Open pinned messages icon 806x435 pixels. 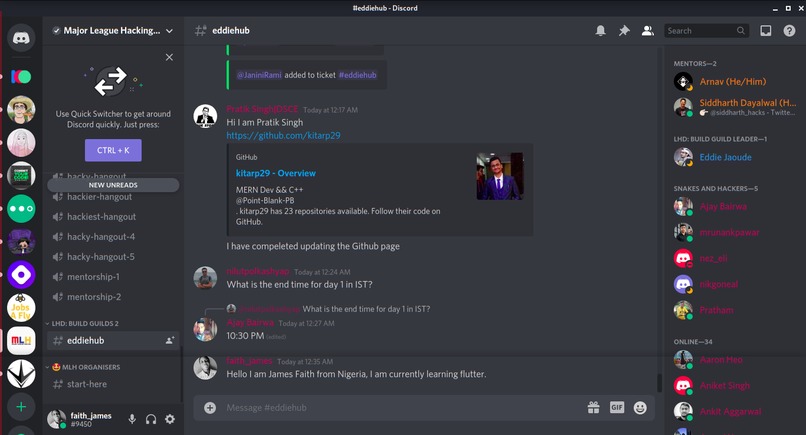tap(624, 31)
